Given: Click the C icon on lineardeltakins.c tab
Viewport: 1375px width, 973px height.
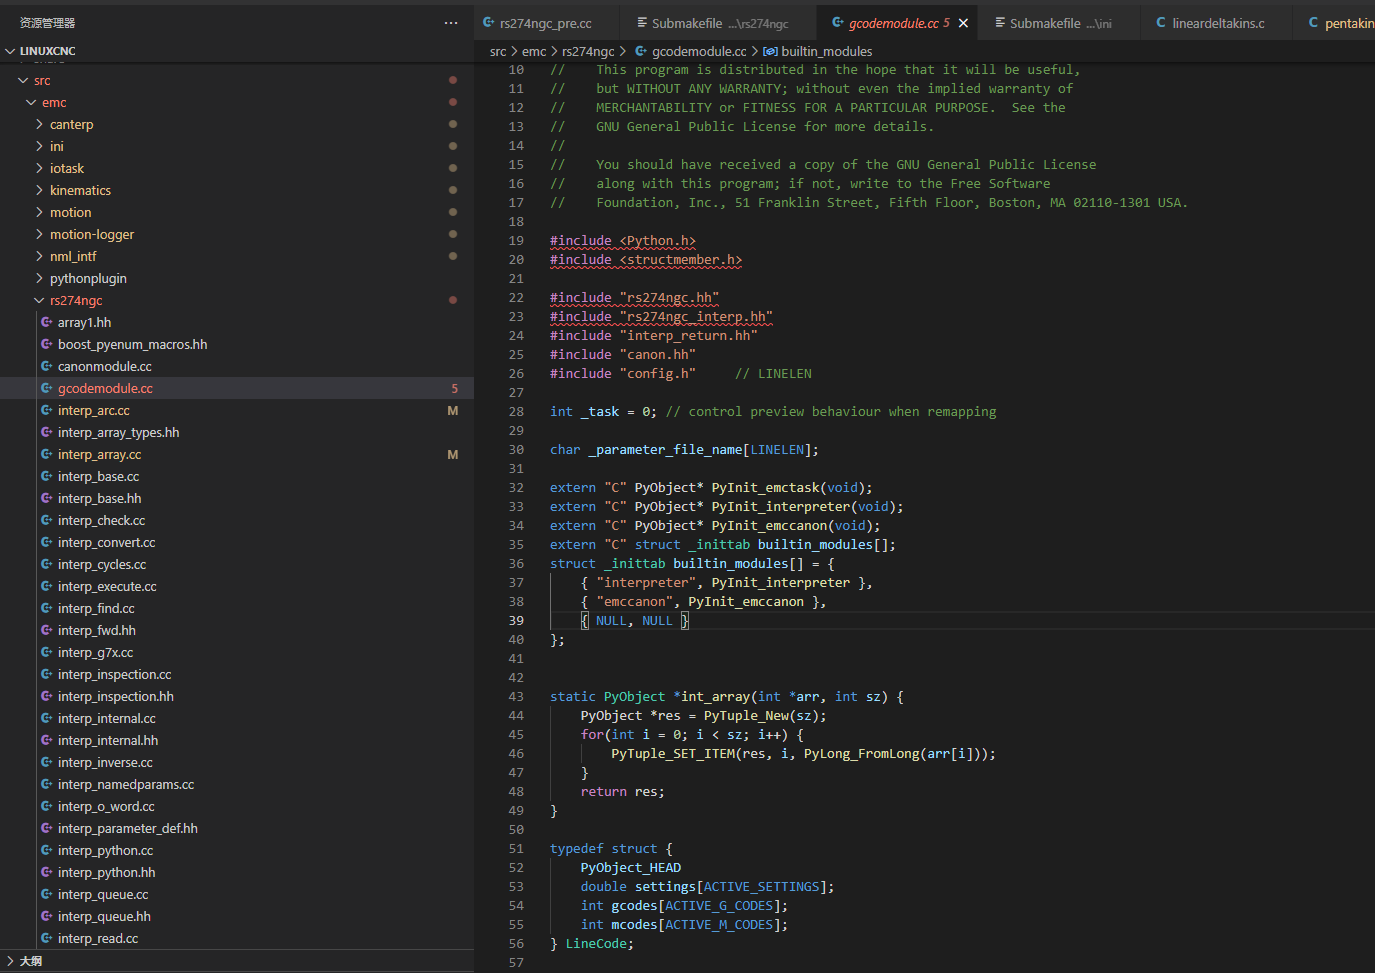Looking at the screenshot, I should point(1161,23).
